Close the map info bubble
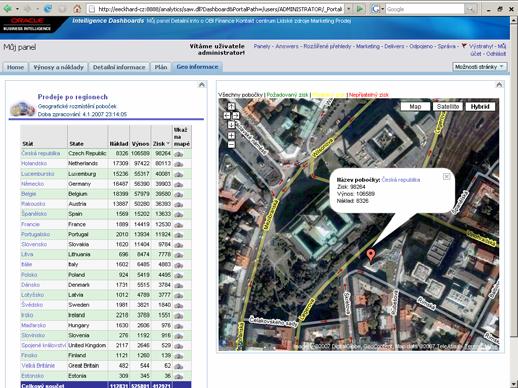The image size is (518, 388). [x=446, y=176]
